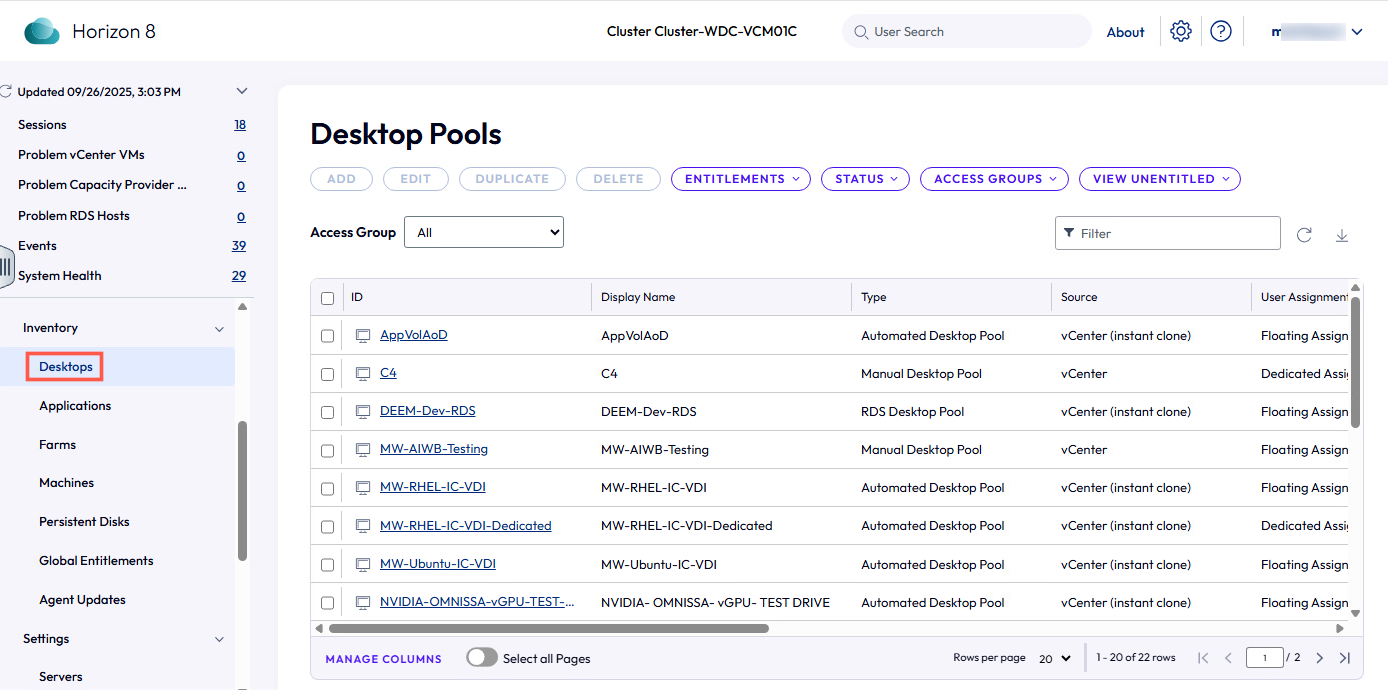Go to next page arrow icon
This screenshot has width=1388, height=690.
coord(1319,658)
